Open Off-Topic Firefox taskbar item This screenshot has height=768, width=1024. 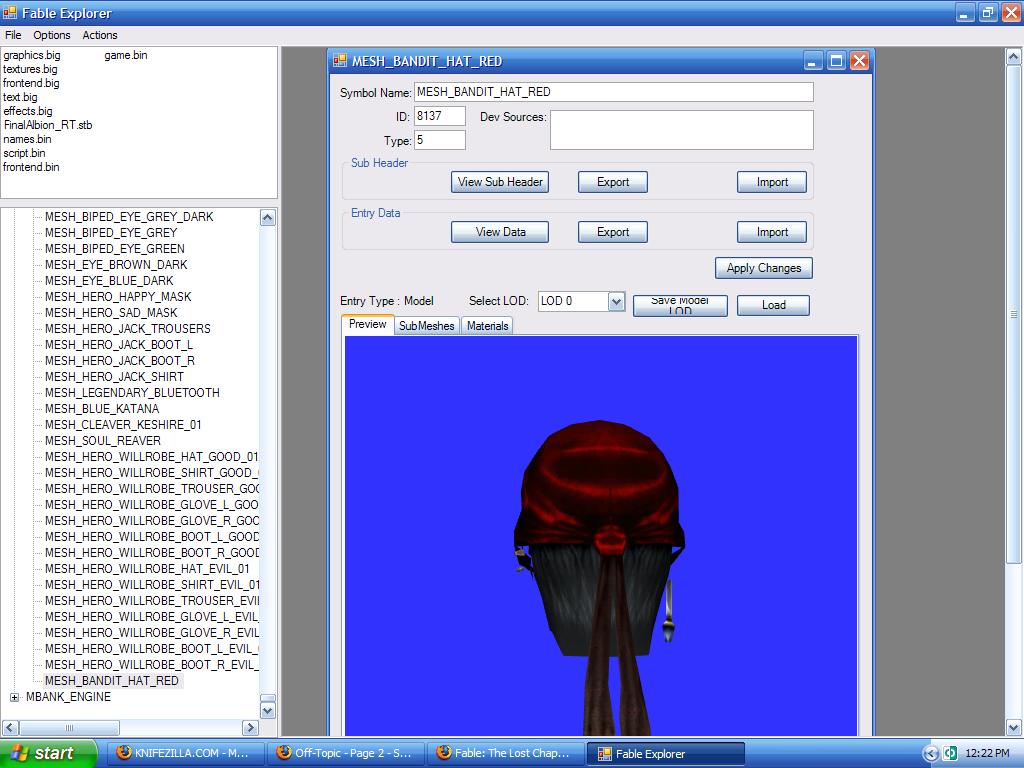[x=345, y=753]
